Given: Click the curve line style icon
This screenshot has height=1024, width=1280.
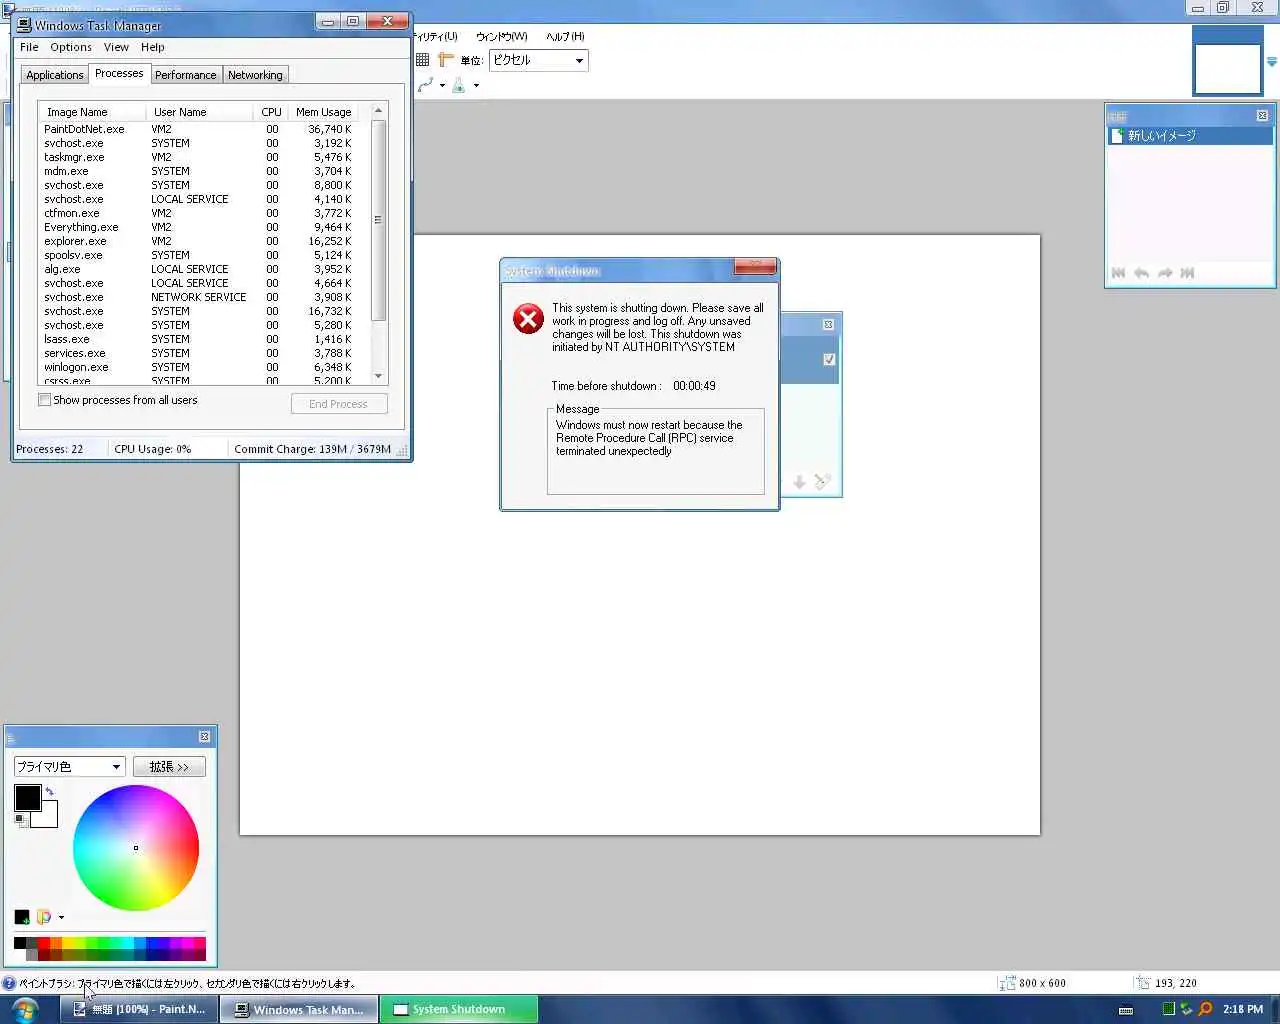Looking at the screenshot, I should (x=426, y=85).
